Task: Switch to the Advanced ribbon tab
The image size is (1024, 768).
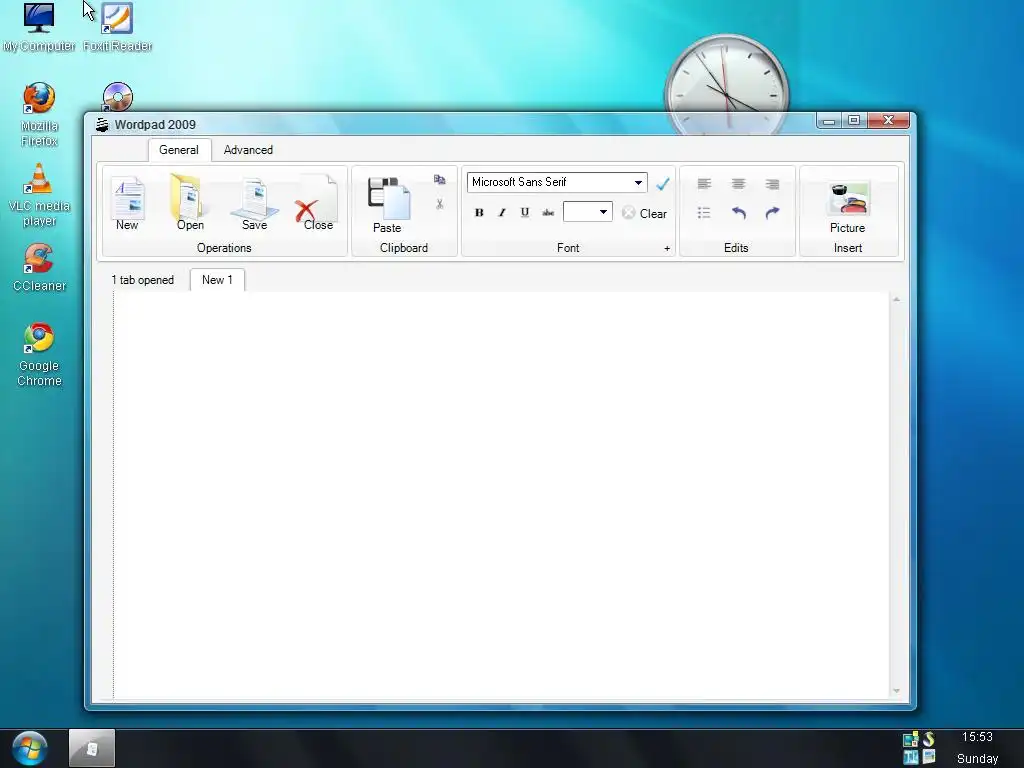Action: tap(248, 150)
